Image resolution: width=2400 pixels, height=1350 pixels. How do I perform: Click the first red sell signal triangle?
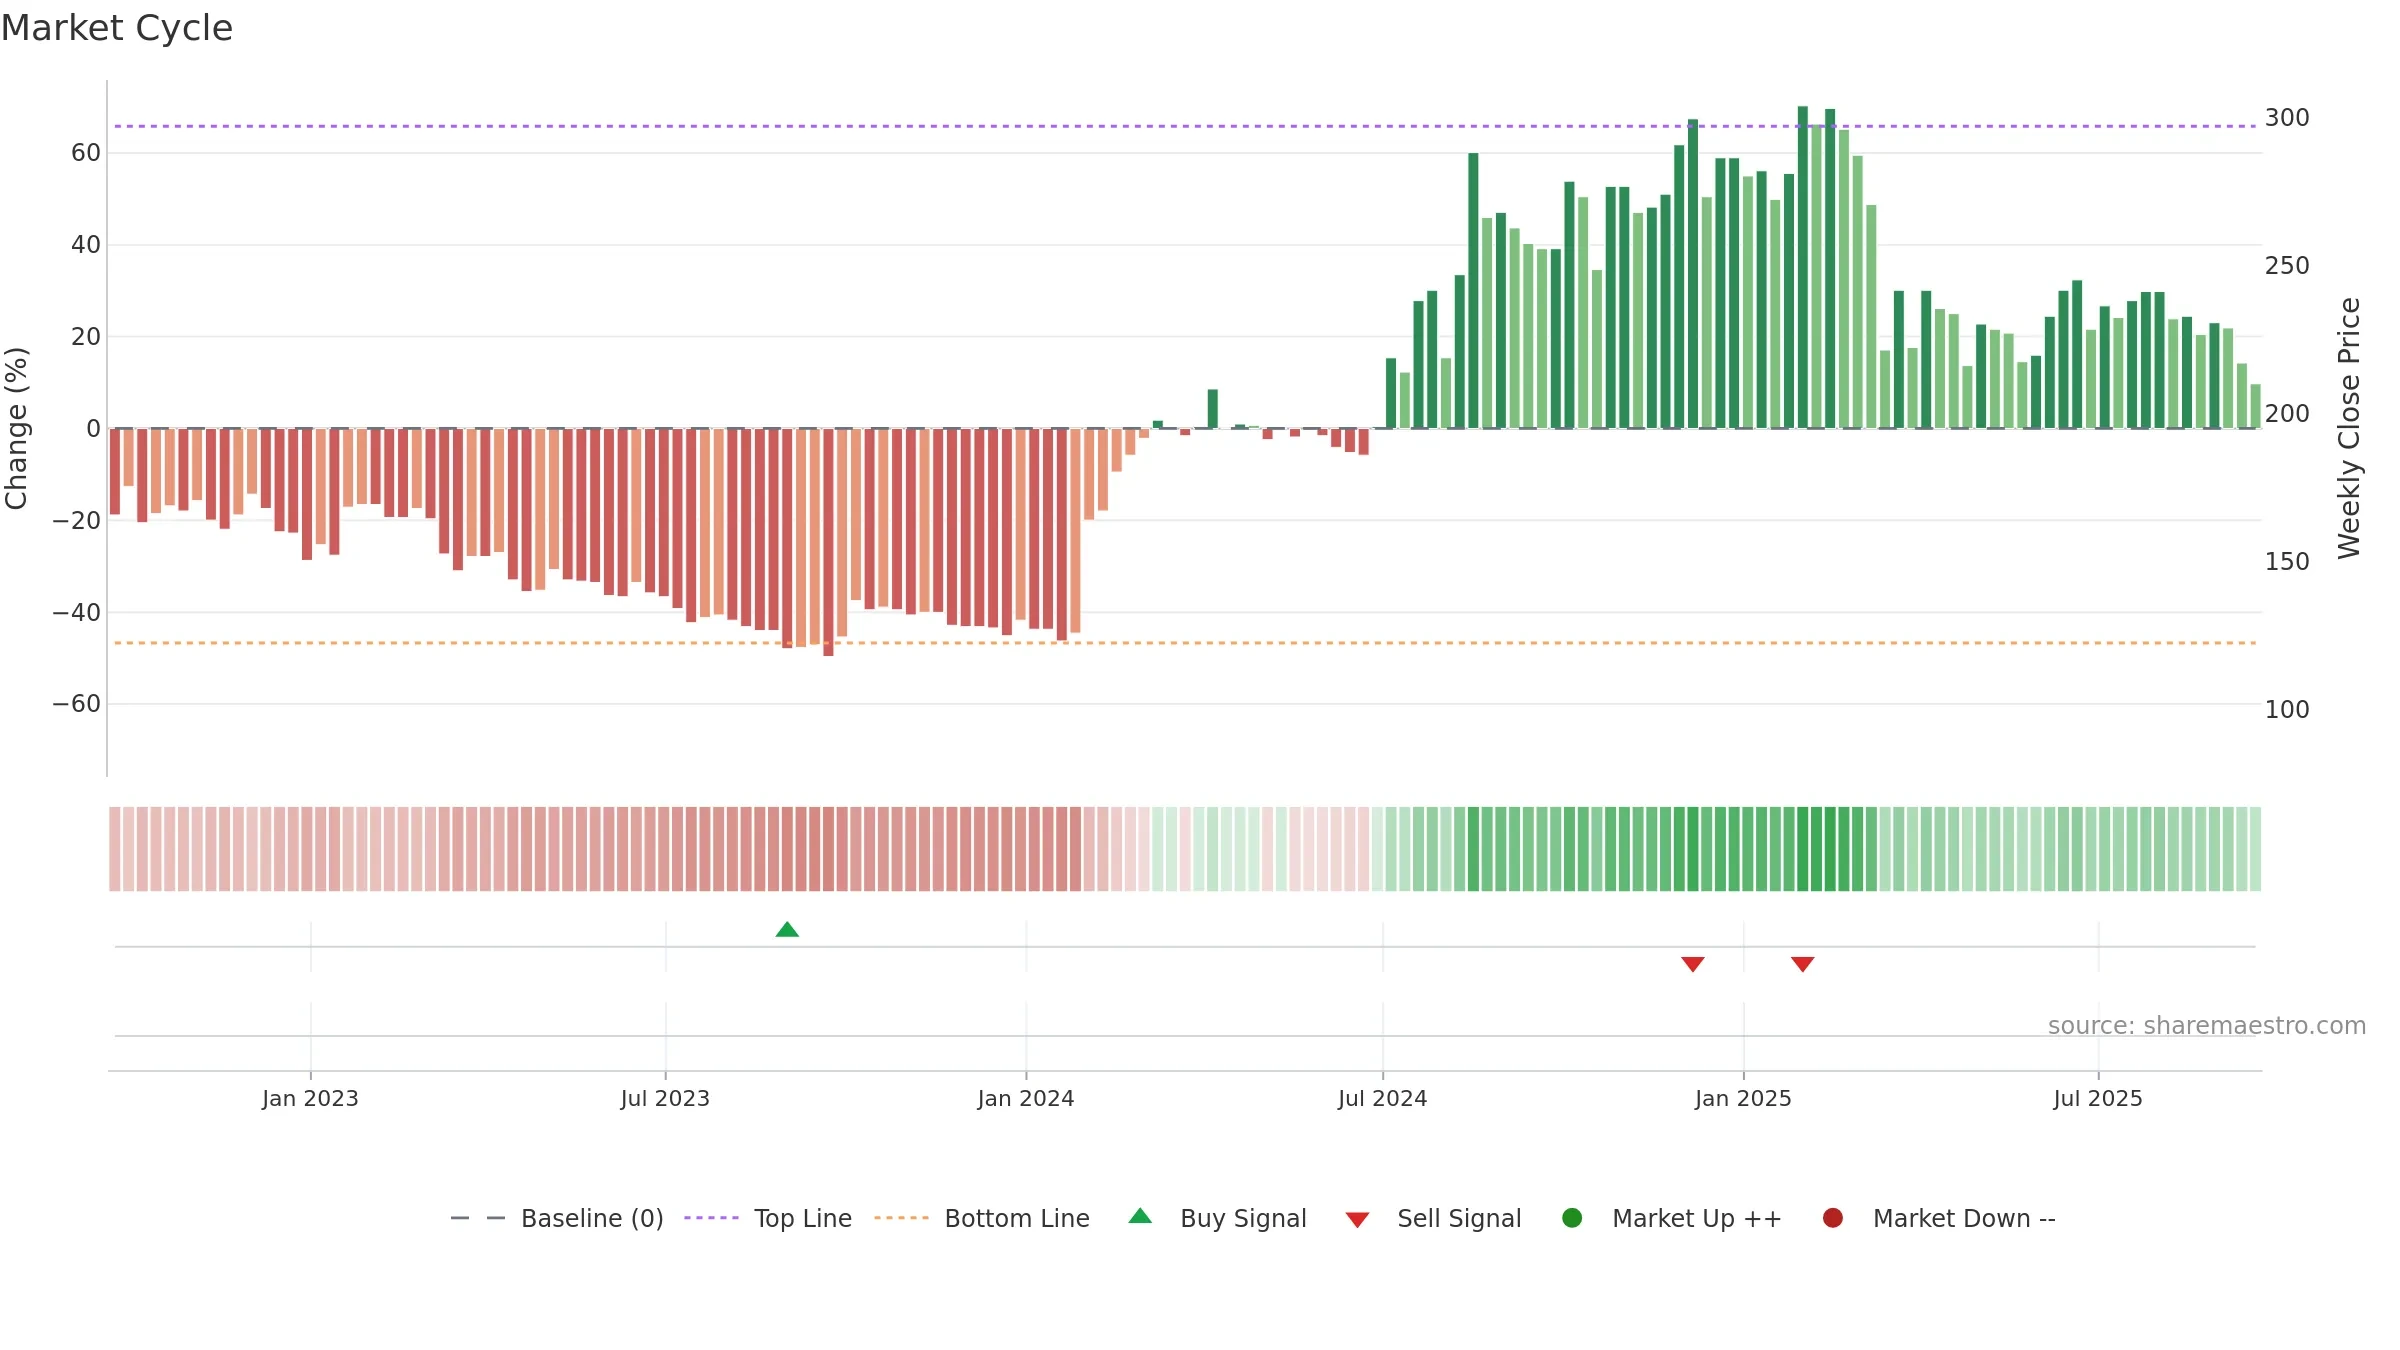point(1693,964)
